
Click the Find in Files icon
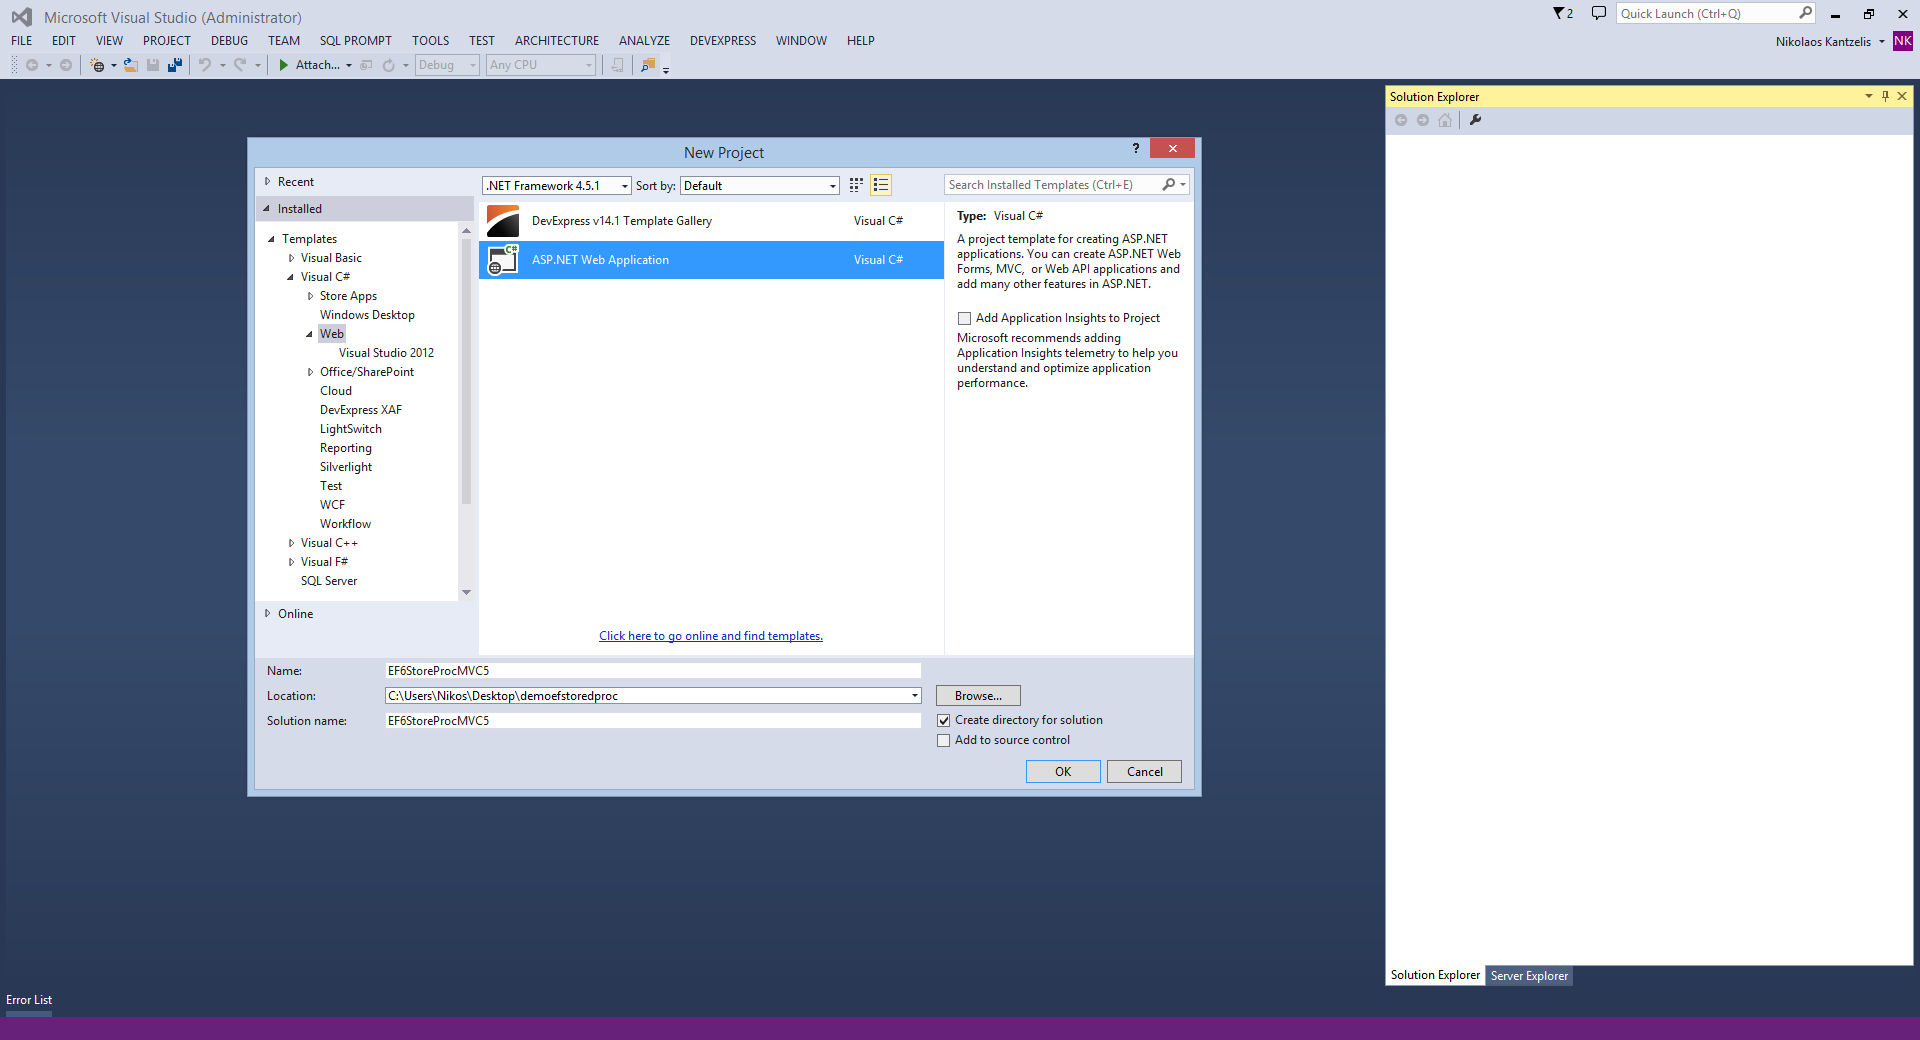point(648,65)
